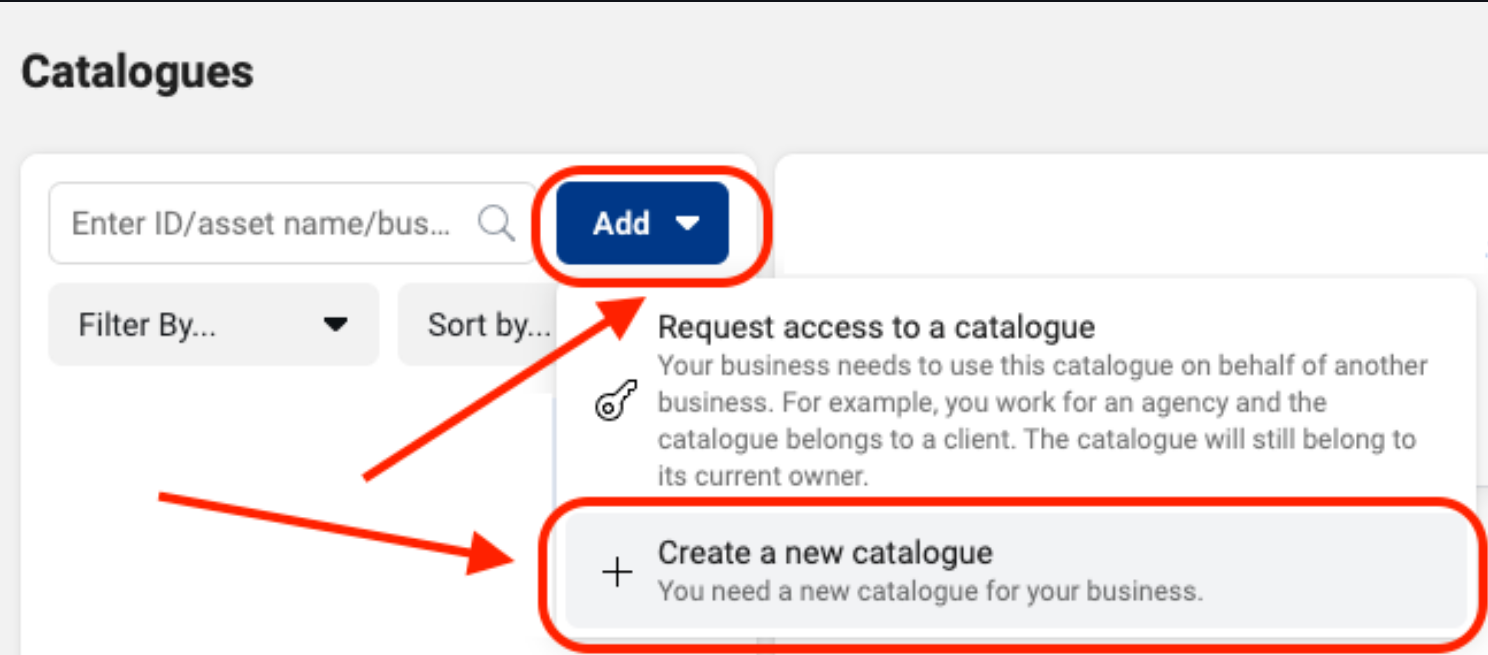
Task: Click the 'Filter By...' label text
Action: click(147, 324)
